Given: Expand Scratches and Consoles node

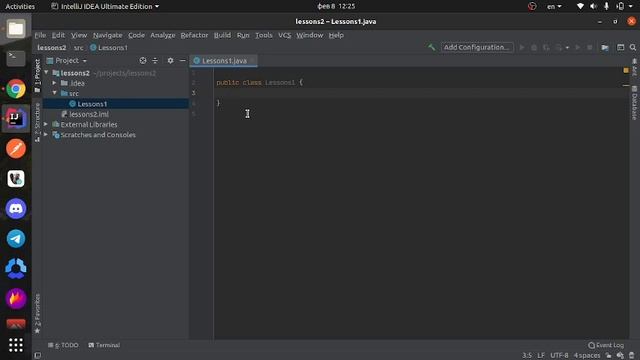Looking at the screenshot, I should [x=46, y=134].
